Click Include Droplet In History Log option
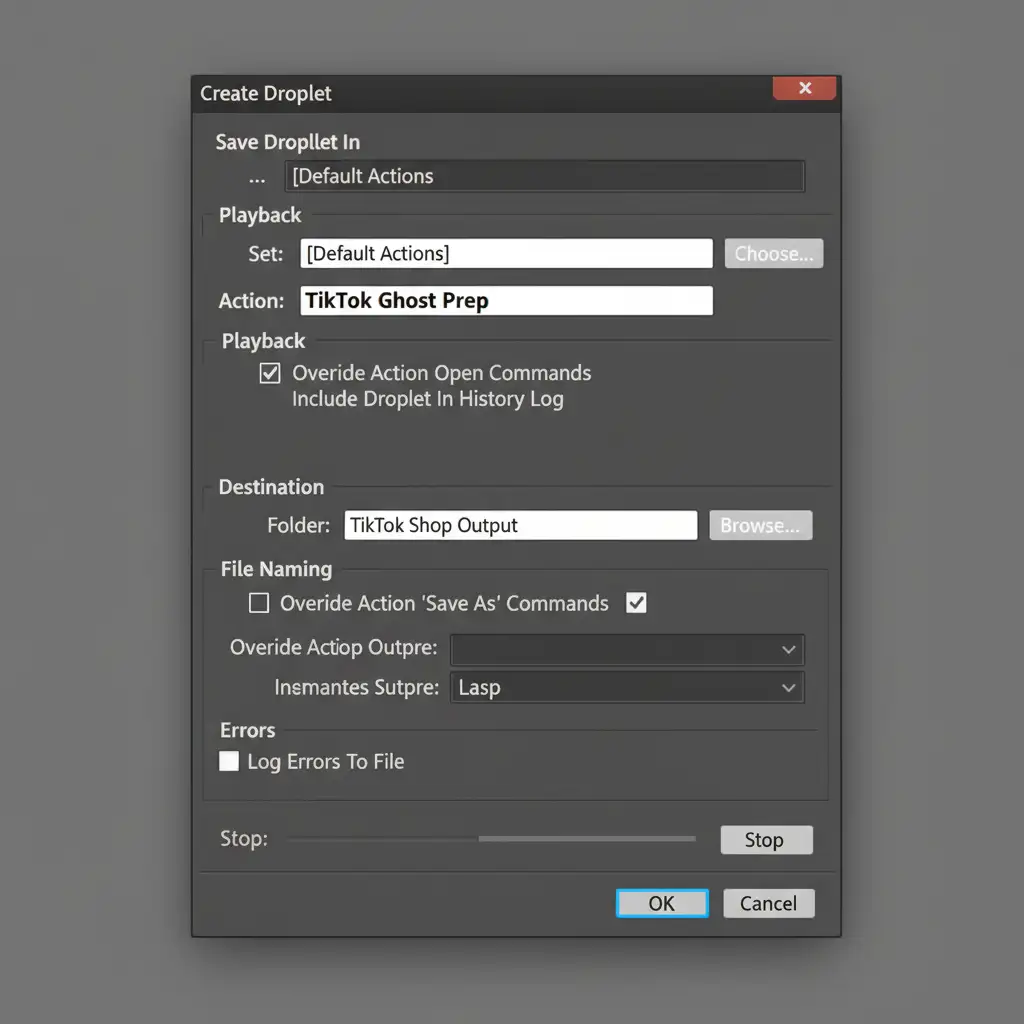Viewport: 1024px width, 1024px height. tap(427, 399)
